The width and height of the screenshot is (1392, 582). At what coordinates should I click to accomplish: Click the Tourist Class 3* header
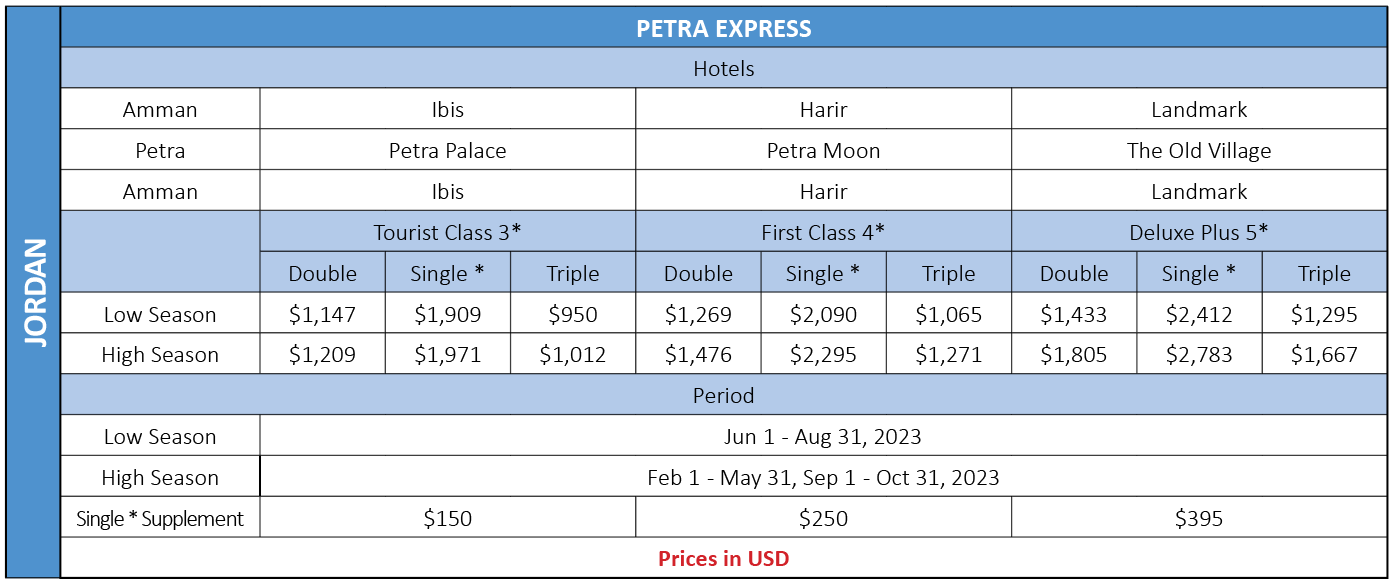point(448,232)
